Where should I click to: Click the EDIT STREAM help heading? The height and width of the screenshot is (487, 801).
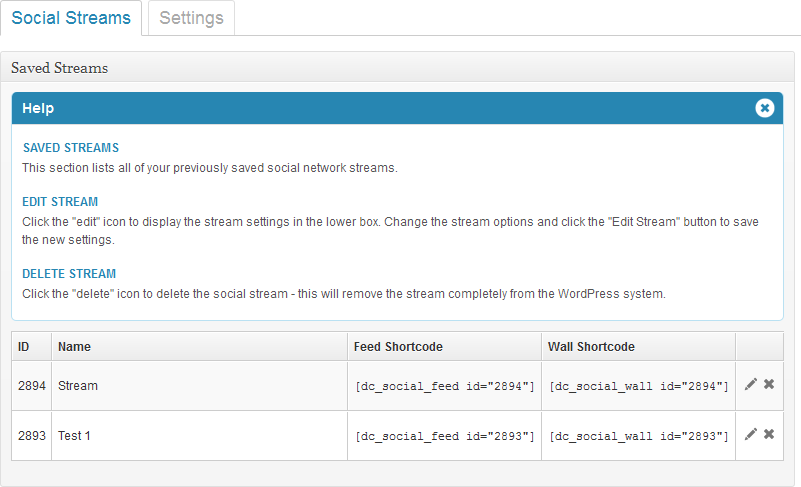(60, 202)
